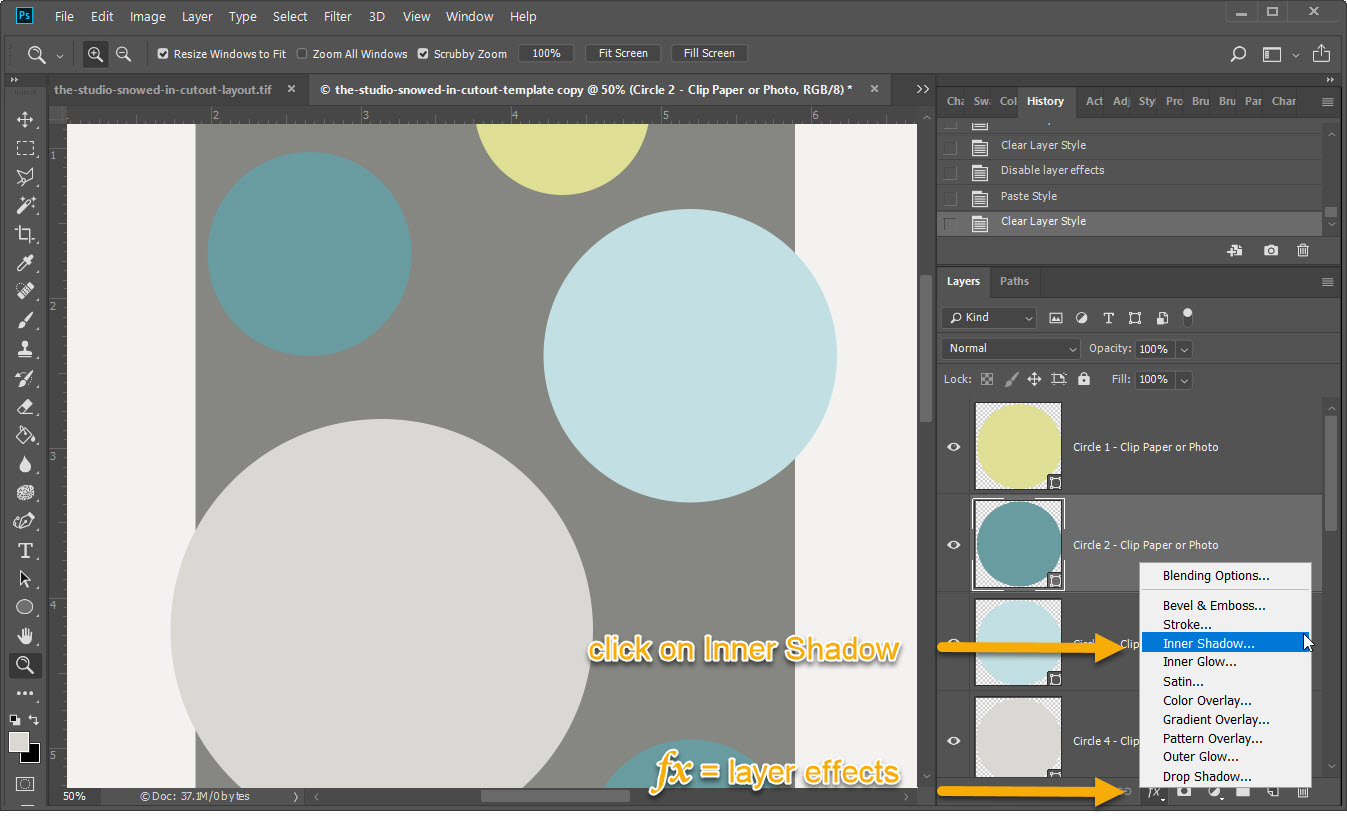Hide the Circle 1 layer

pyautogui.click(x=954, y=447)
